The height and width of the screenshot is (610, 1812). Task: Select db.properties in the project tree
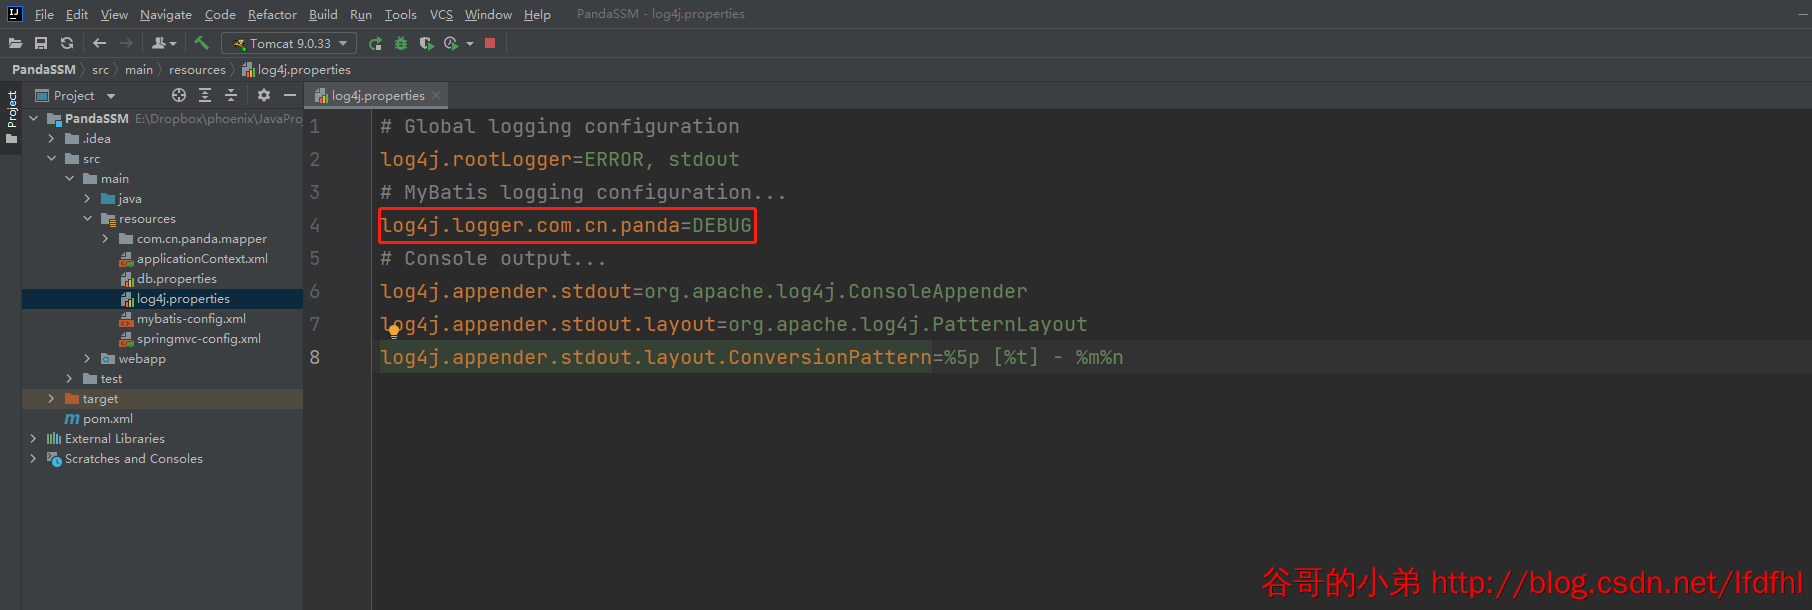click(x=176, y=278)
